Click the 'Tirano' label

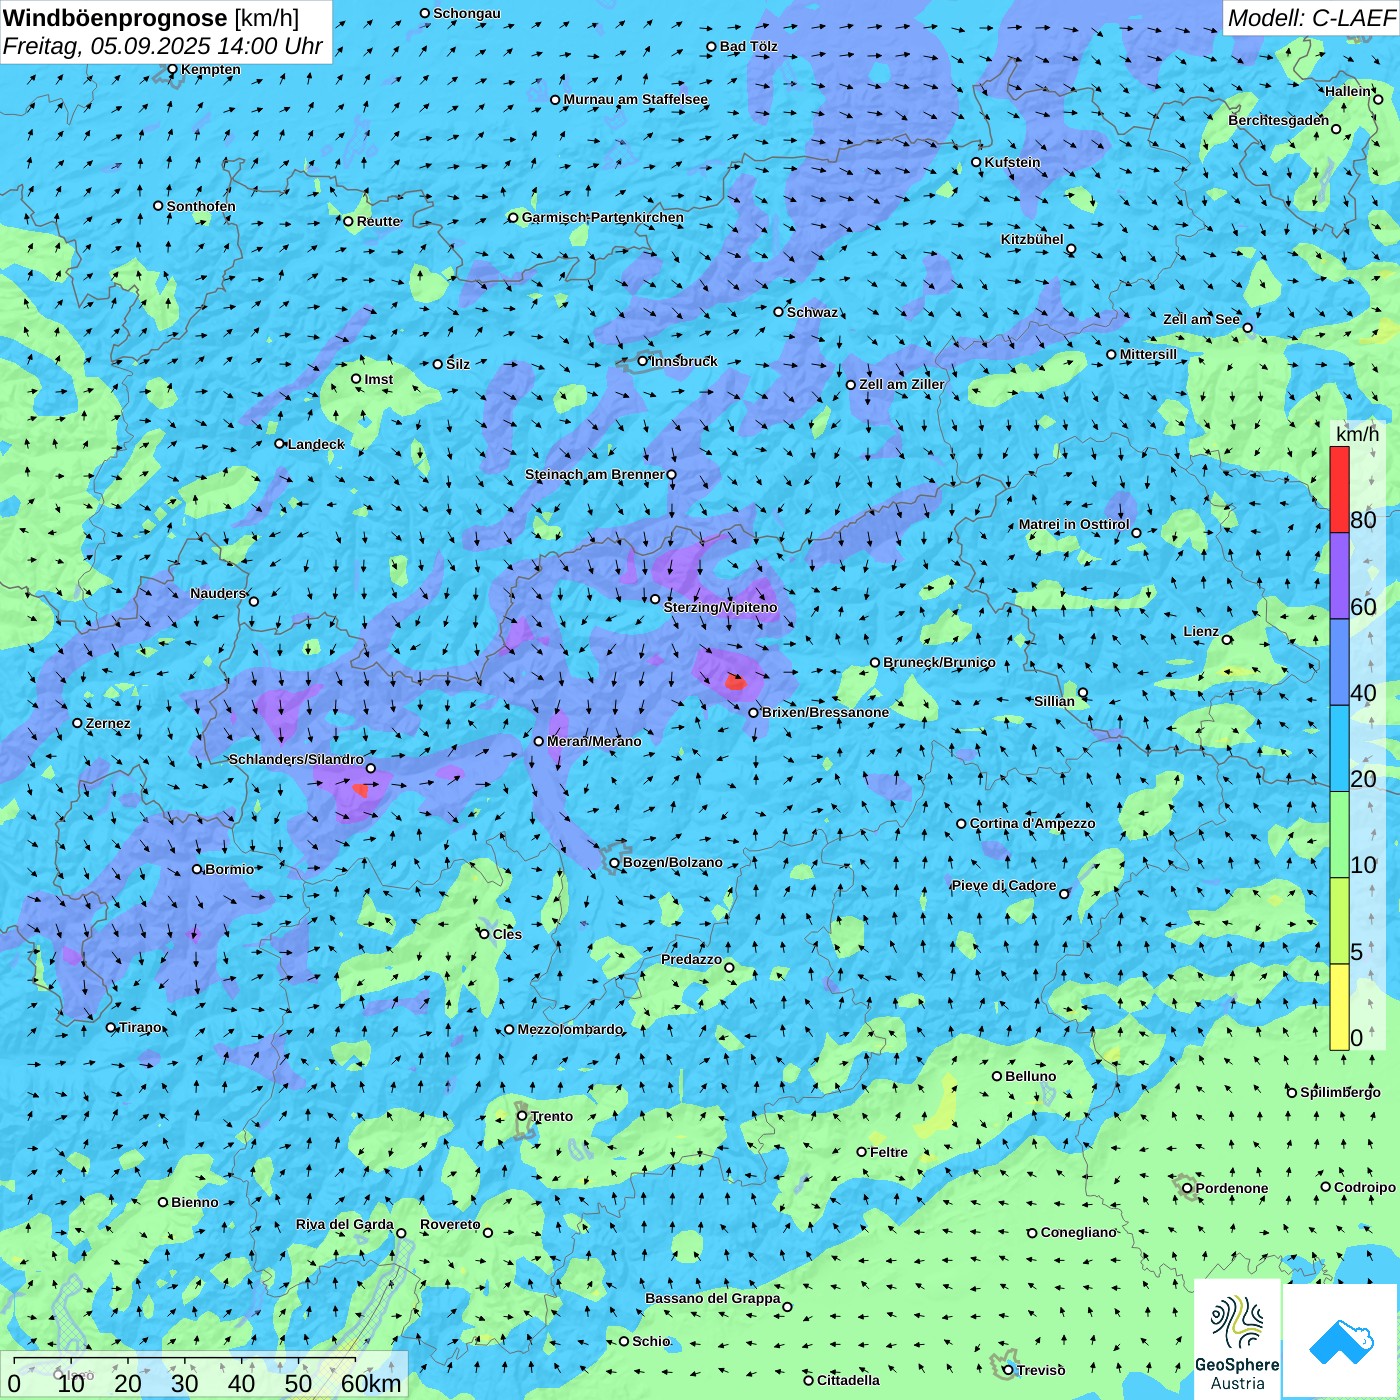point(140,1027)
